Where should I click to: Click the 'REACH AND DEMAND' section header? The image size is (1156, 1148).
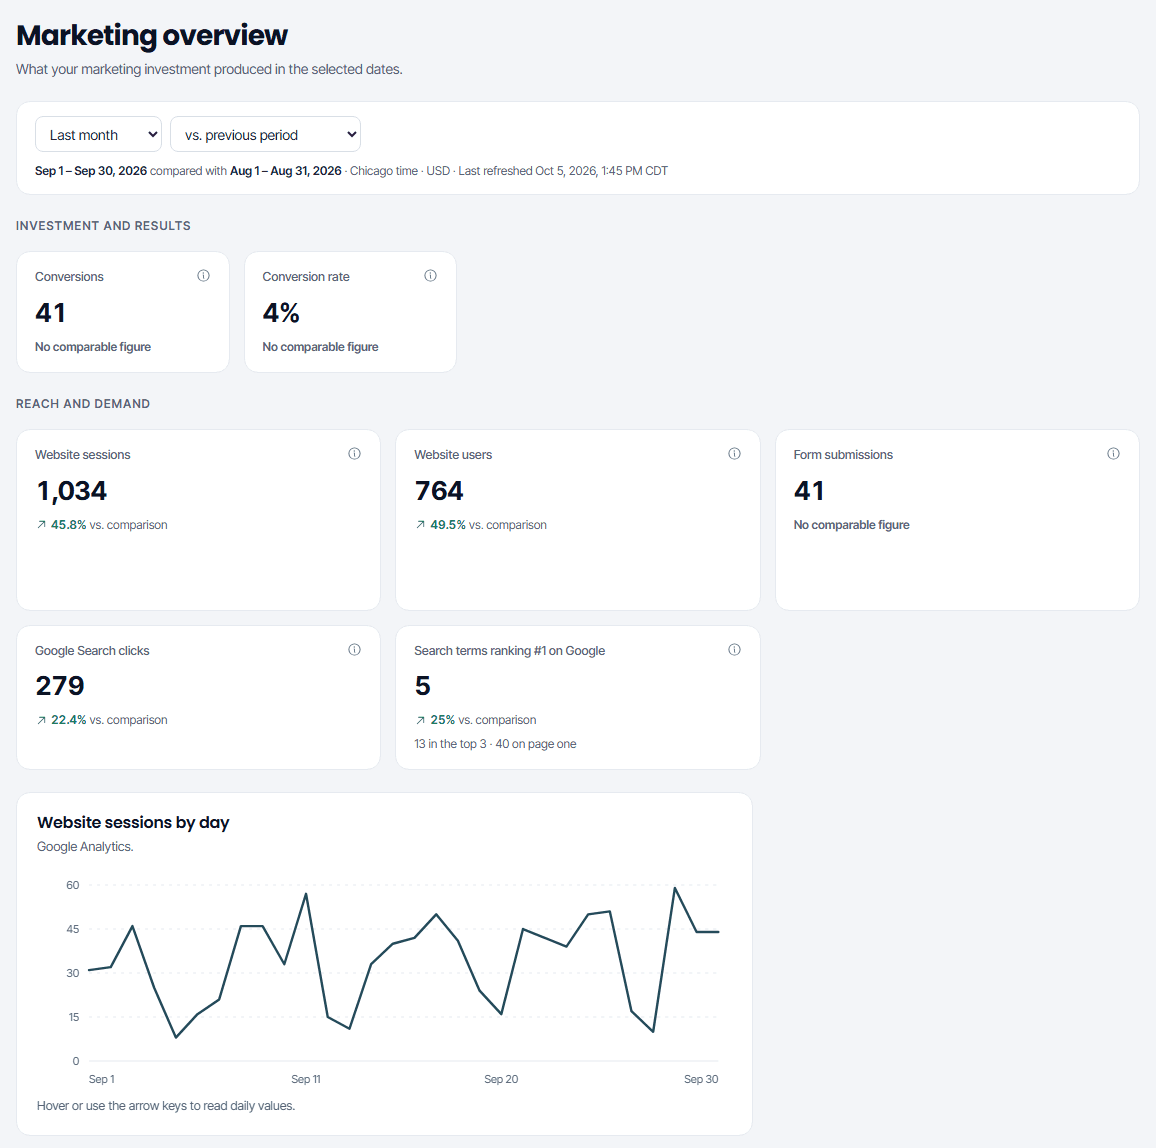[x=83, y=404]
